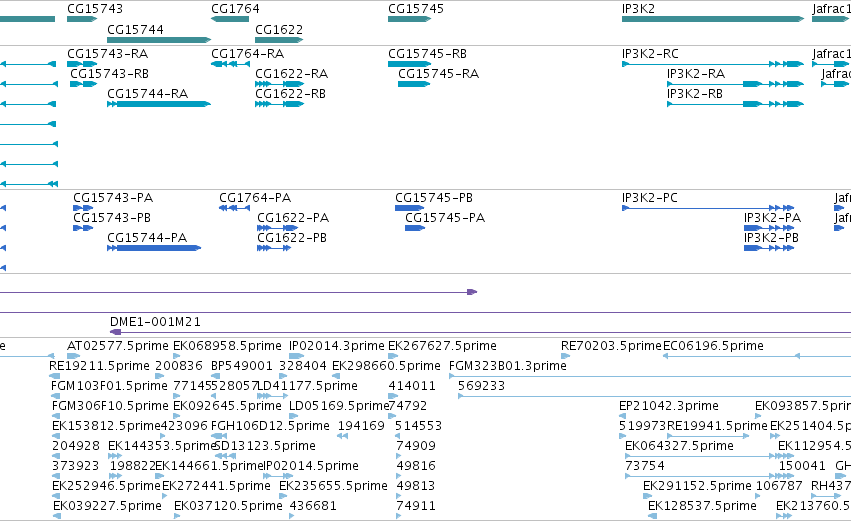The width and height of the screenshot is (851, 521).
Task: Click the DME1-001M21 BAC label
Action: pos(155,322)
